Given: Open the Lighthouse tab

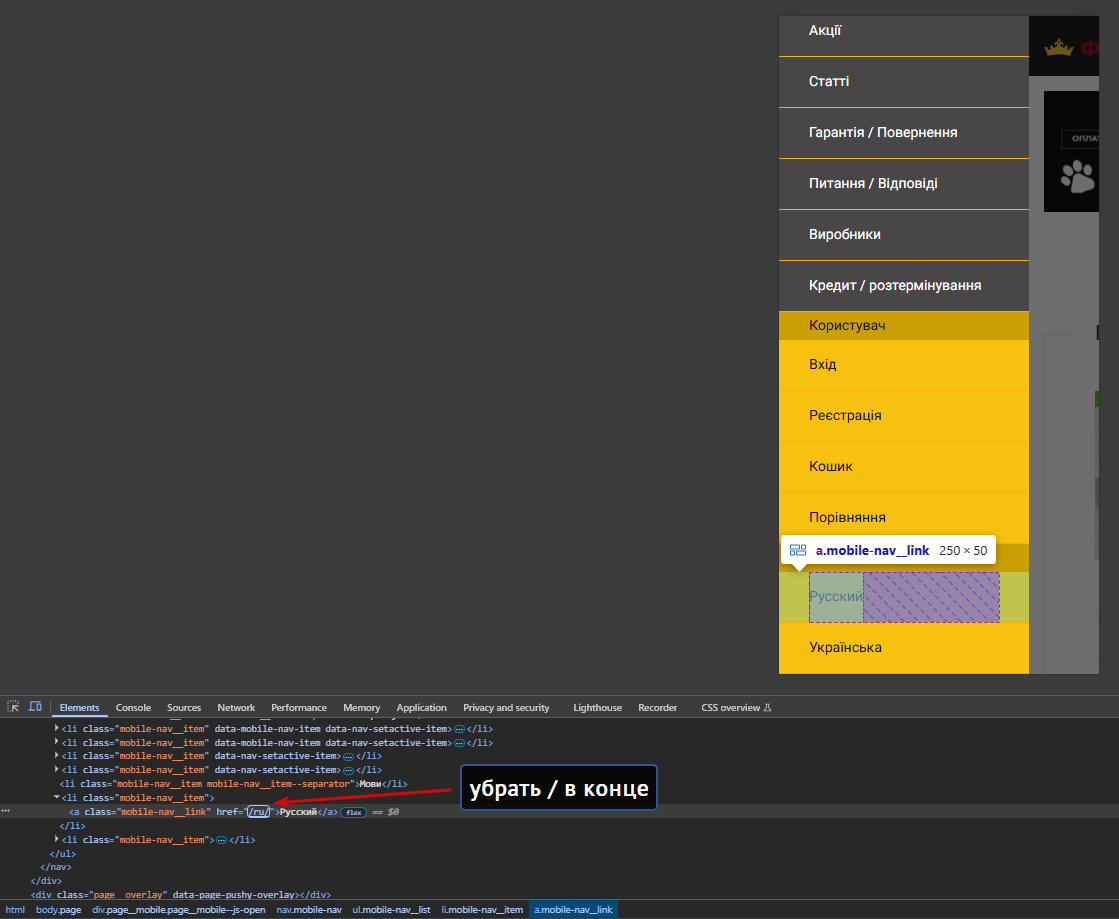Looking at the screenshot, I should coord(597,708).
